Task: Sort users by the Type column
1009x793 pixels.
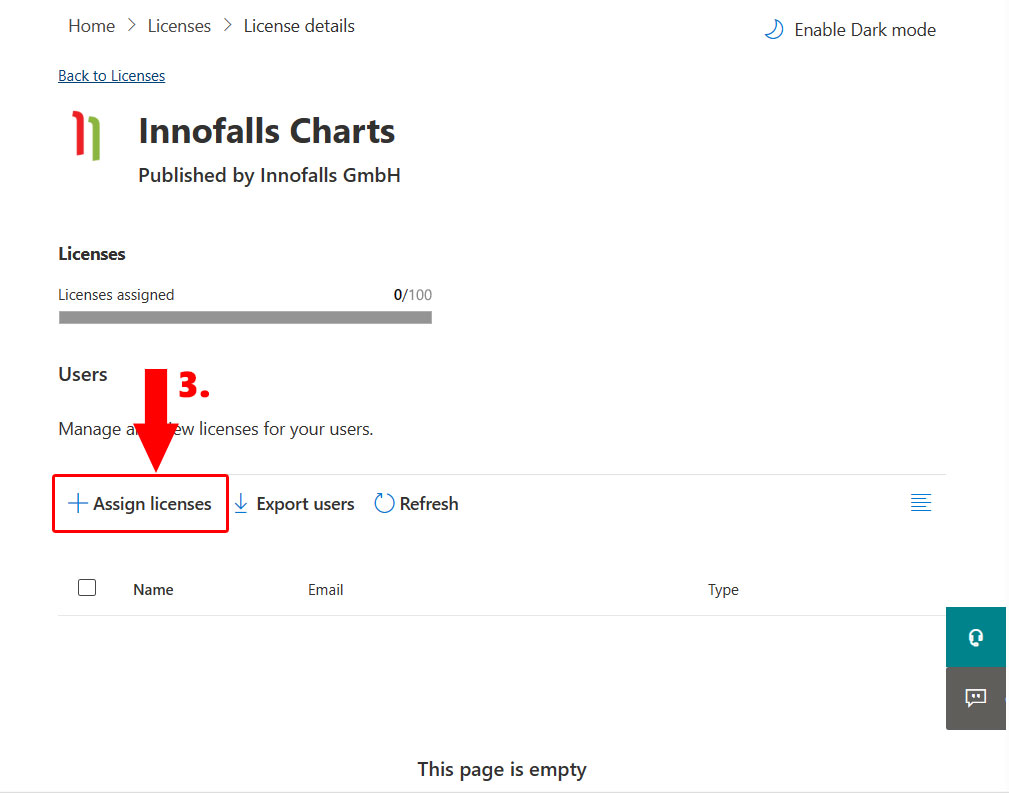Action: point(723,590)
